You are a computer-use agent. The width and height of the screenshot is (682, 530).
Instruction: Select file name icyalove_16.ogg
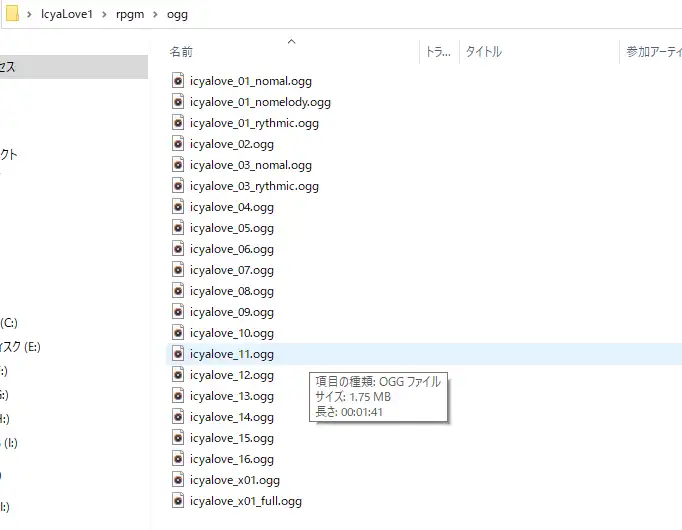231,460
